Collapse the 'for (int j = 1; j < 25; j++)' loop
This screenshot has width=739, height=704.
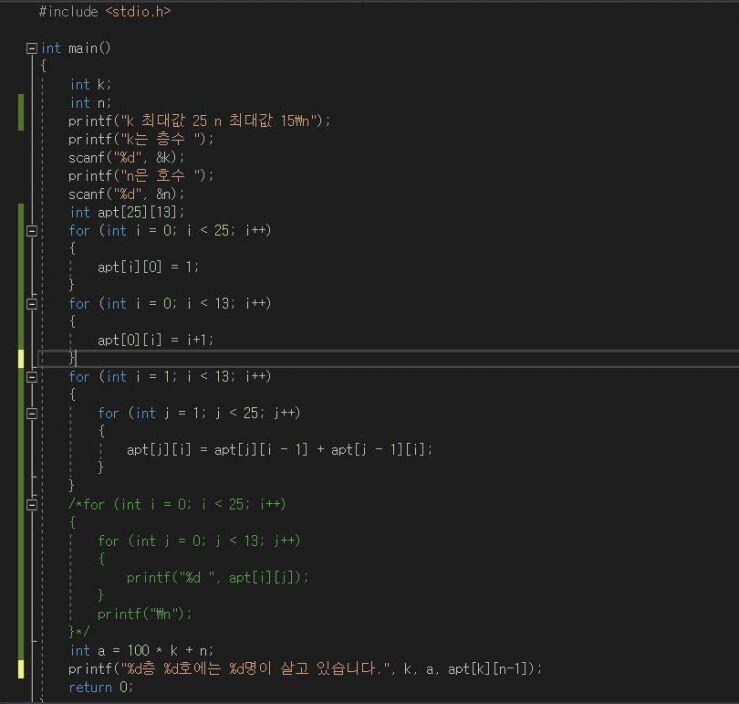coord(32,414)
